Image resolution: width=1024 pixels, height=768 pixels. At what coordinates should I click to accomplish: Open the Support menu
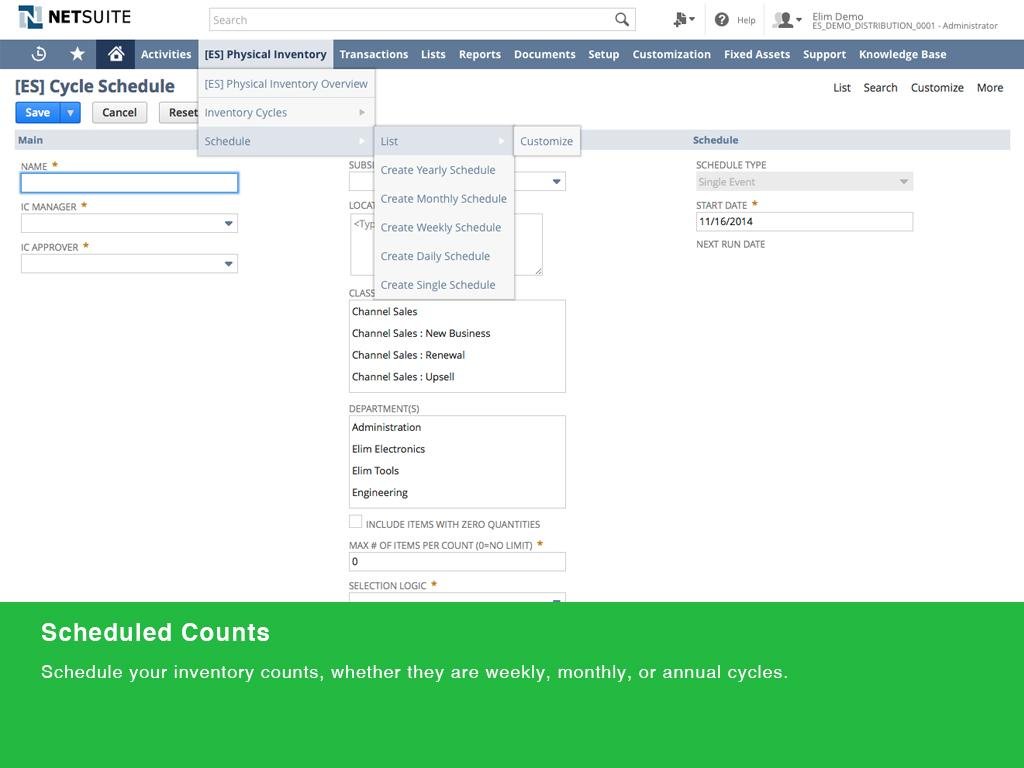[824, 54]
